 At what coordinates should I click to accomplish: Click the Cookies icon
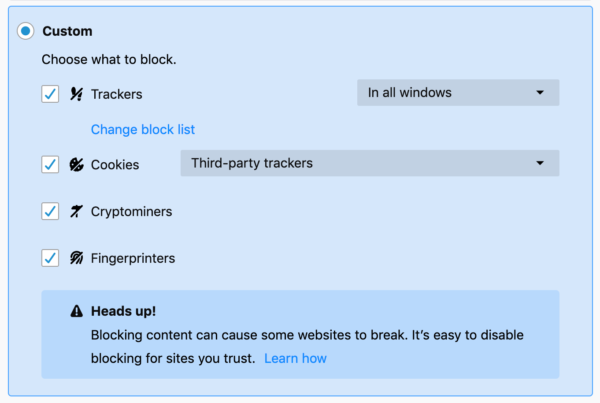[77, 164]
